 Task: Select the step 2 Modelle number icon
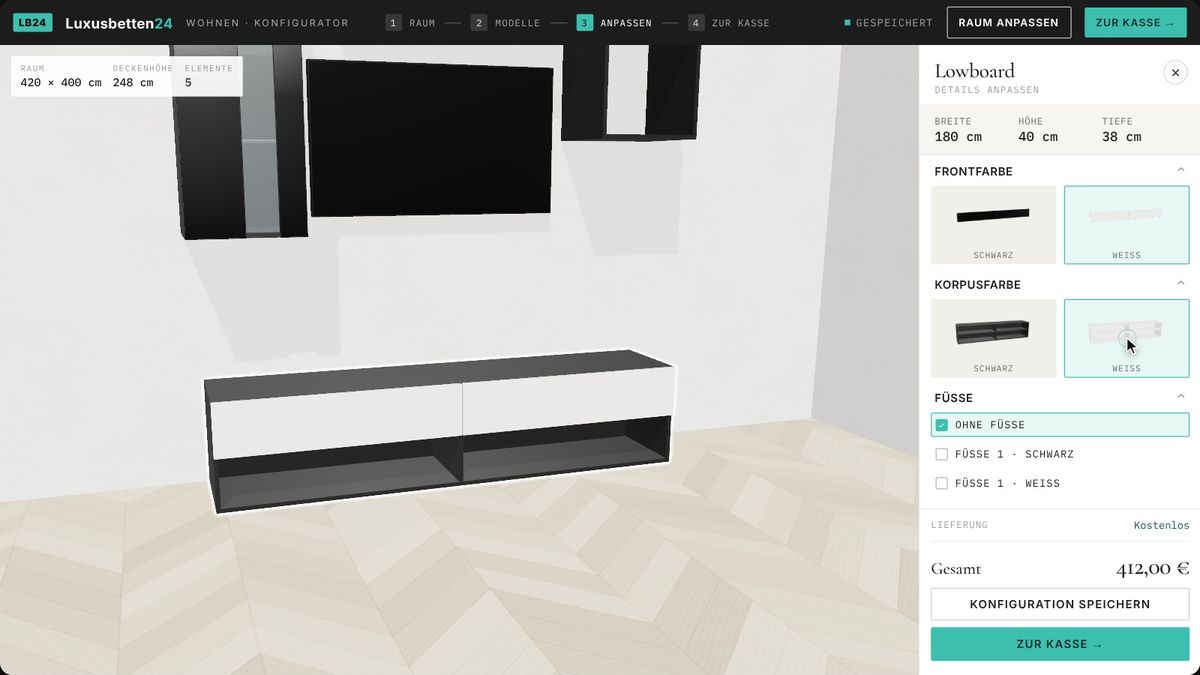pos(479,22)
